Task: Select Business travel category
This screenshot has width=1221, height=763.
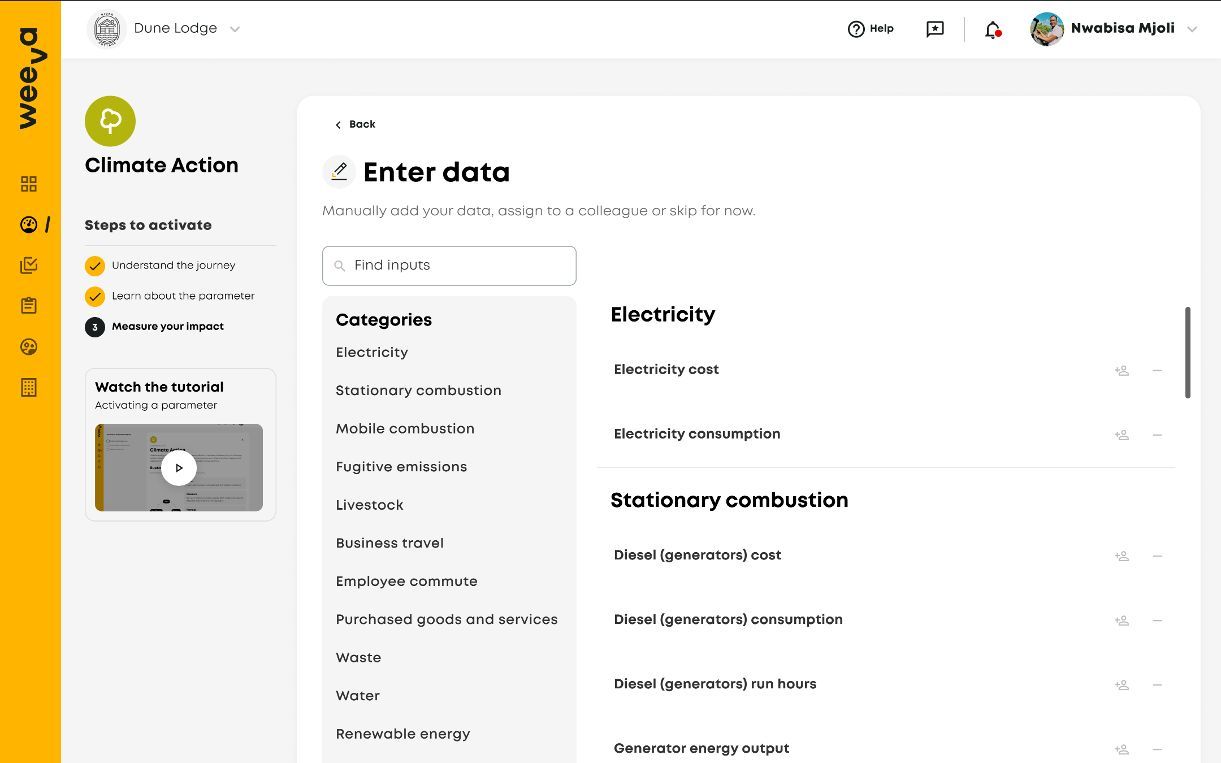Action: (389, 543)
